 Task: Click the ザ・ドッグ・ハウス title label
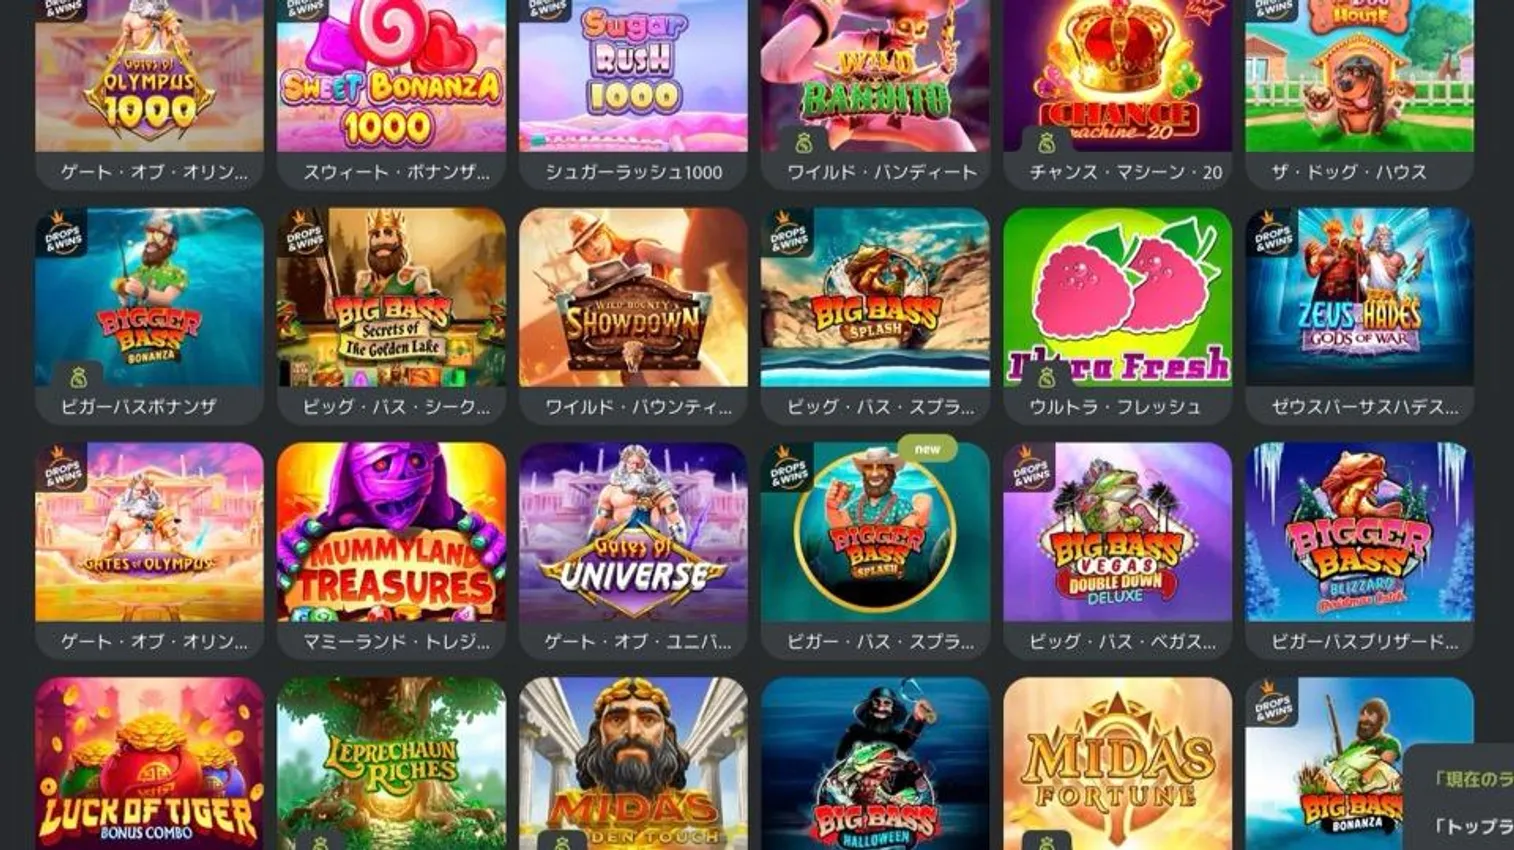click(1348, 172)
